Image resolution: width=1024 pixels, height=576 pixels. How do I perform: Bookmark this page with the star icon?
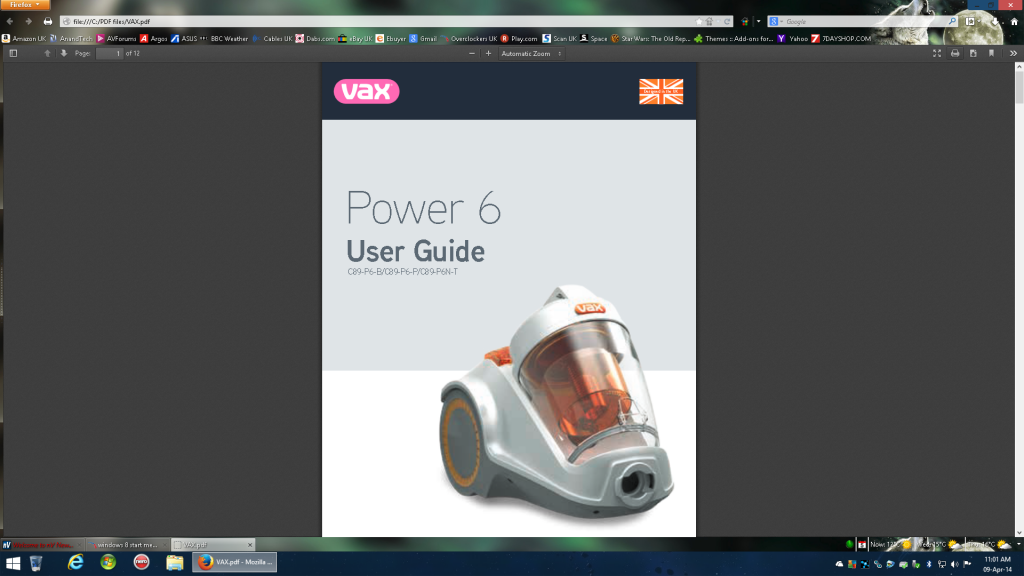tap(699, 22)
